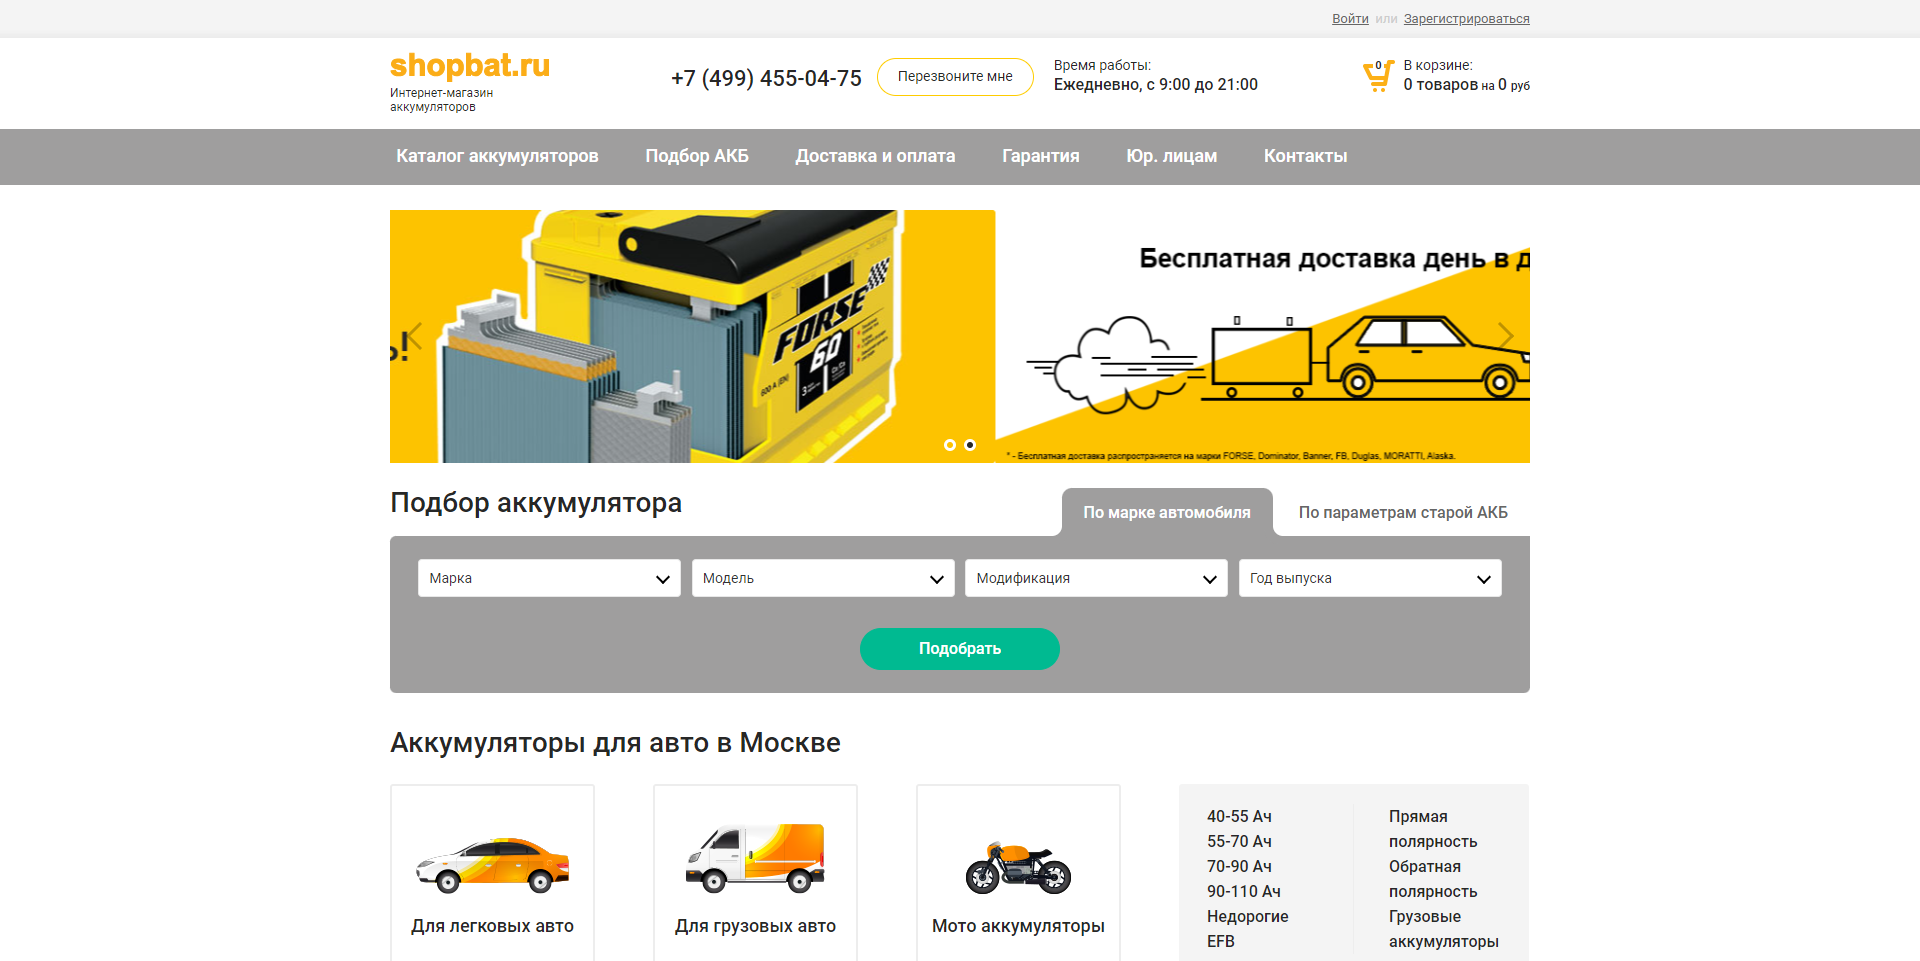Expand the 'Модель' dropdown
The width and height of the screenshot is (1920, 961).
822,578
